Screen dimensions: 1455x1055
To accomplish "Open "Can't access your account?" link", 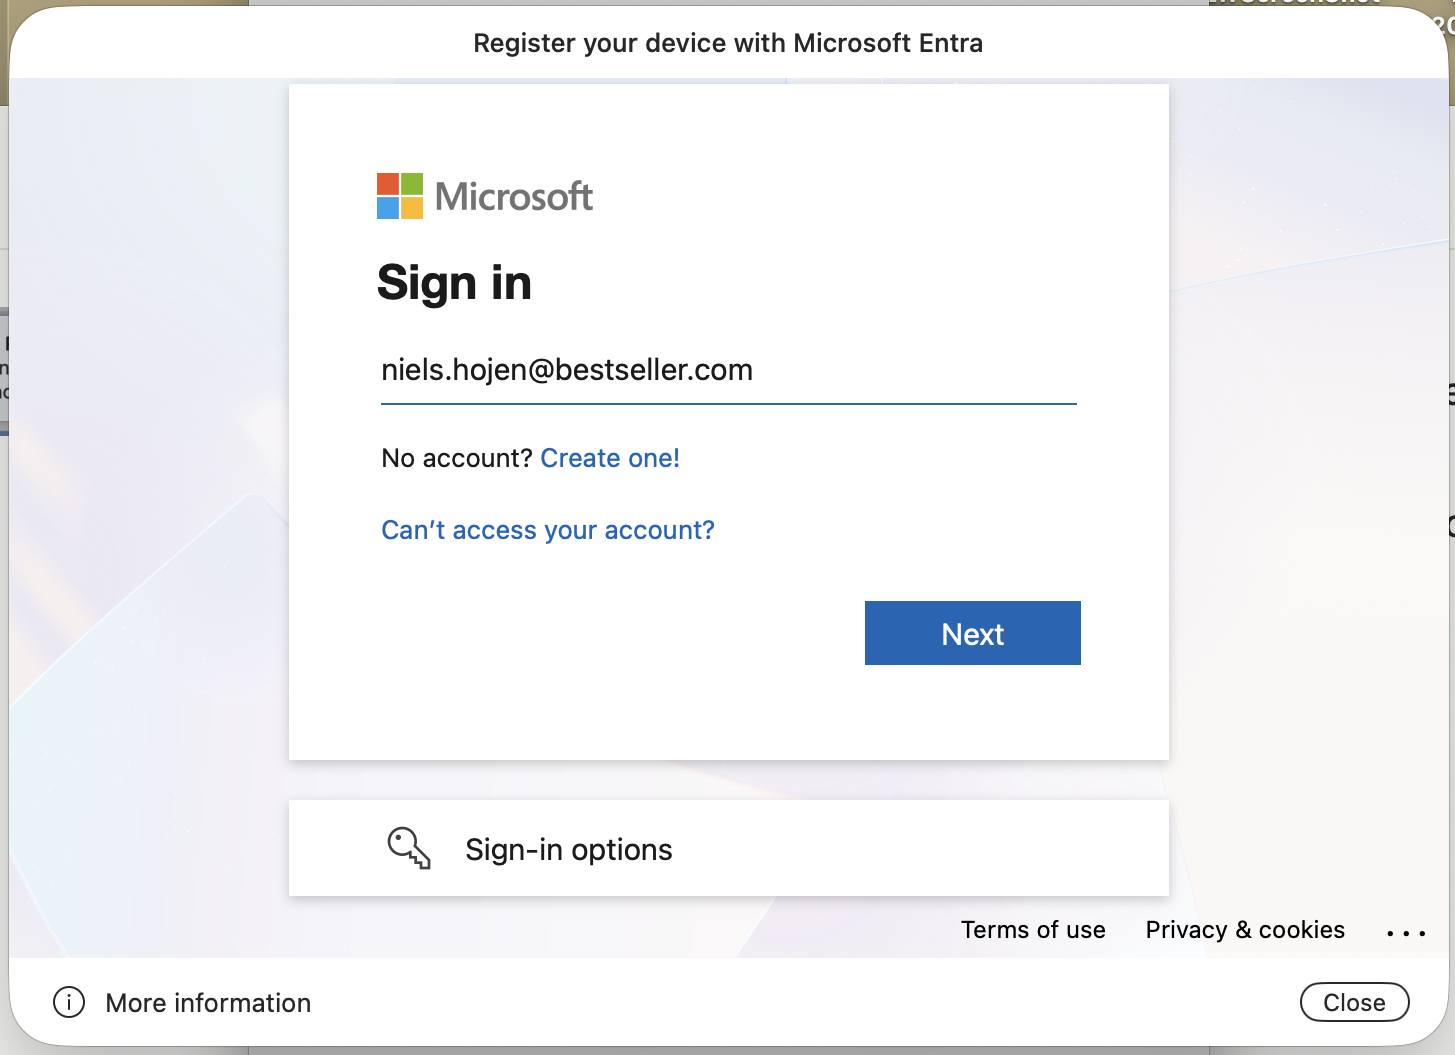I will point(548,530).
